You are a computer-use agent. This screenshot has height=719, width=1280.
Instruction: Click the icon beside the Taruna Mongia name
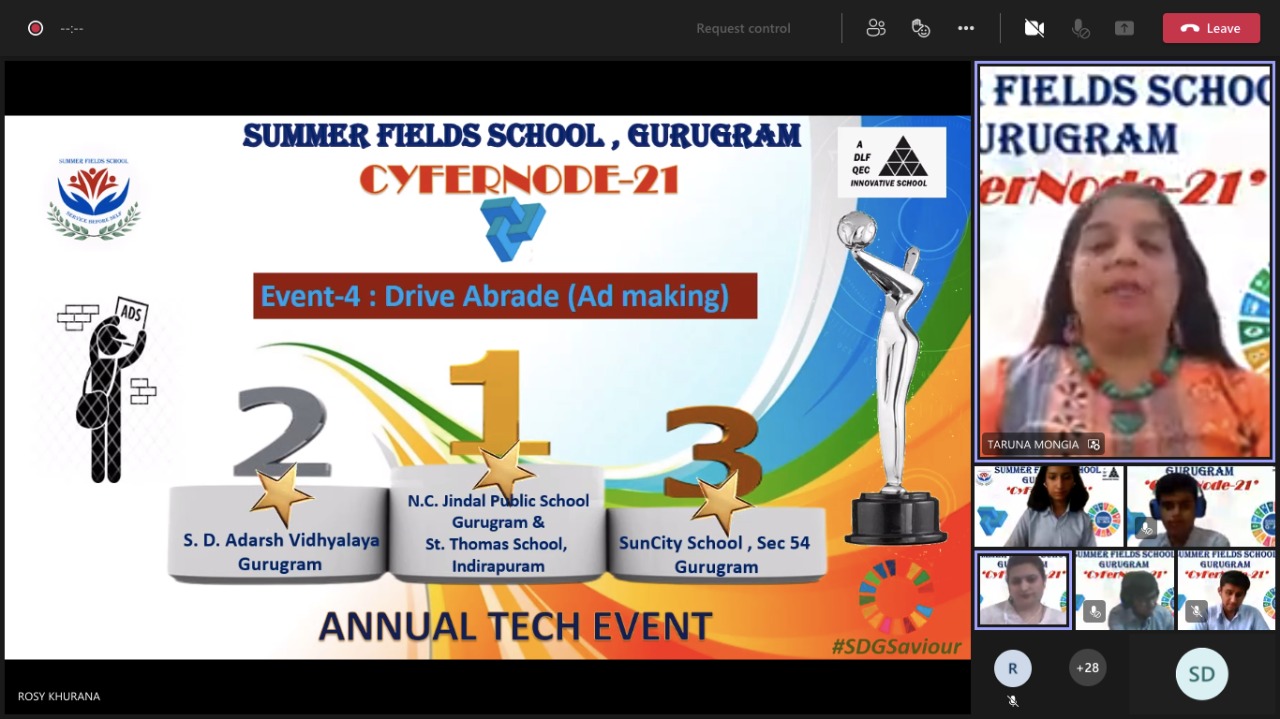(1094, 444)
